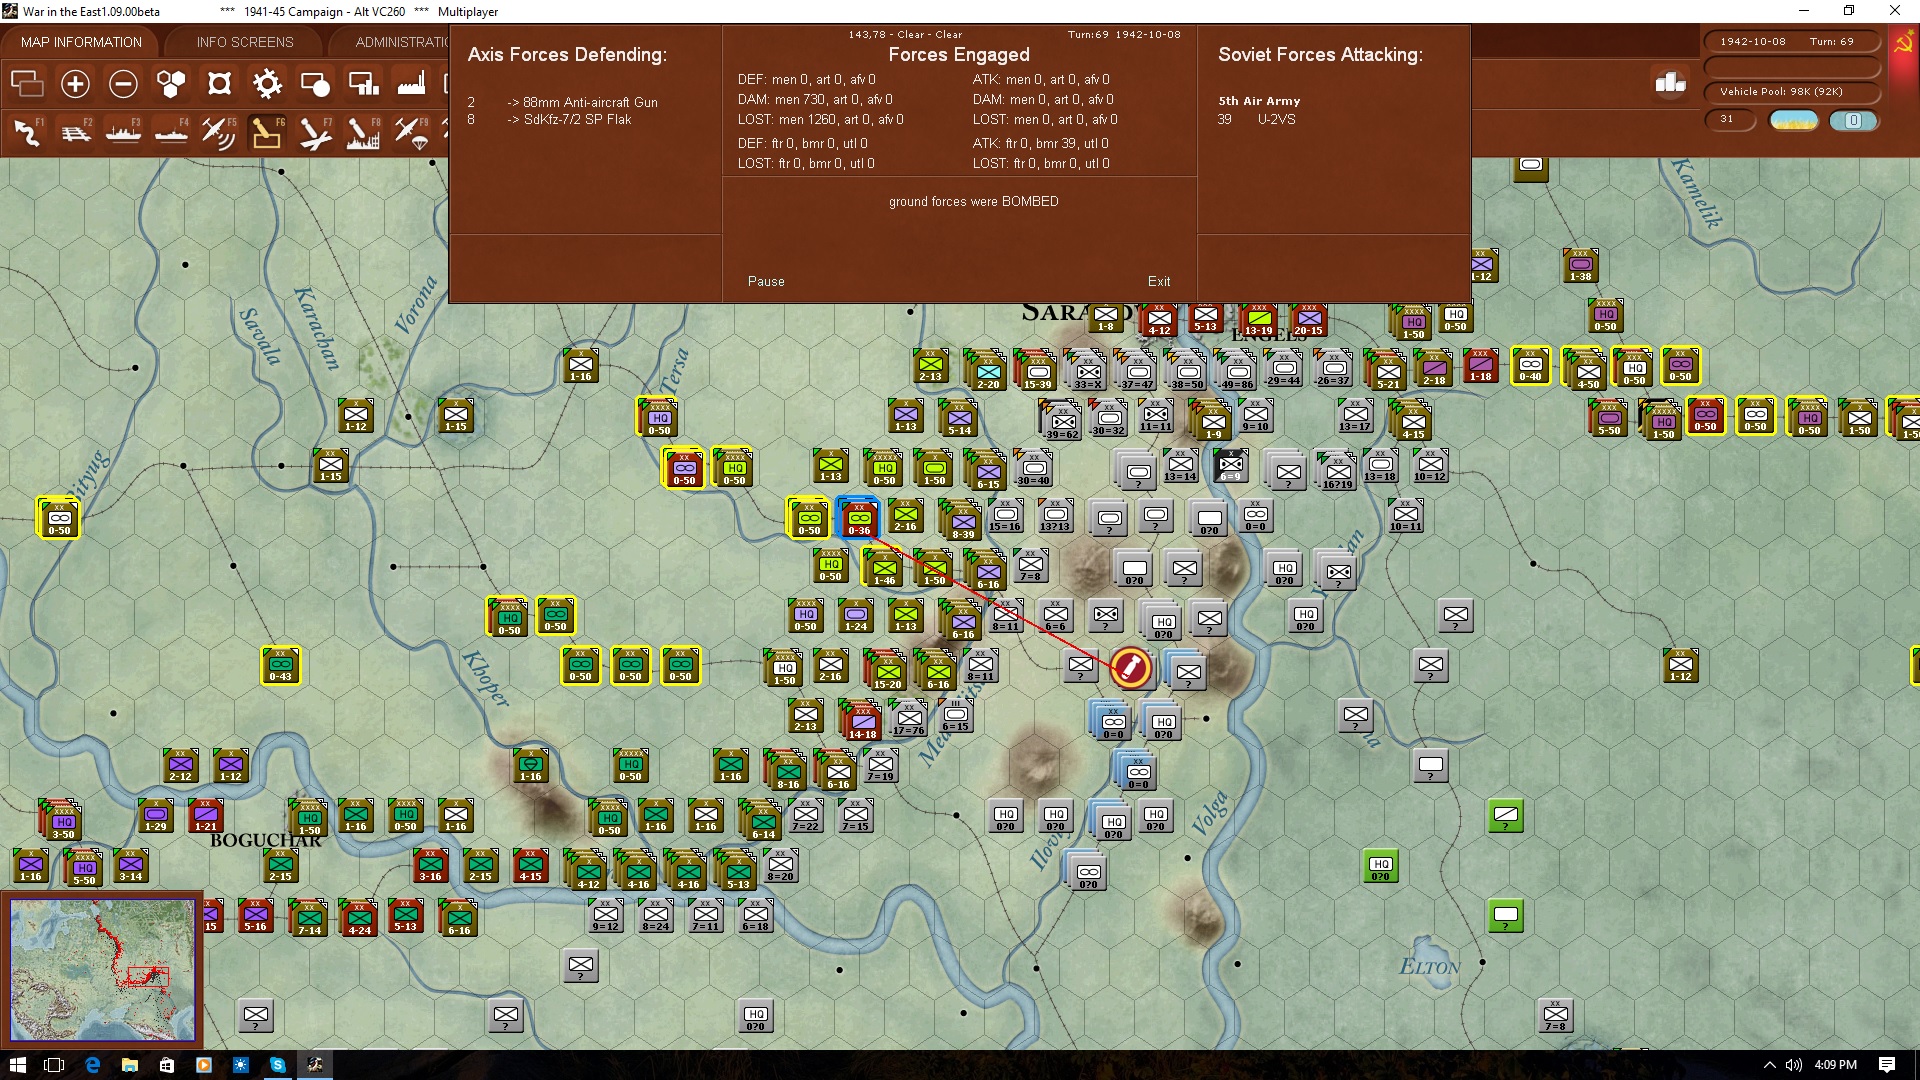Select the Axis unit stack 49=86

pyautogui.click(x=1236, y=370)
